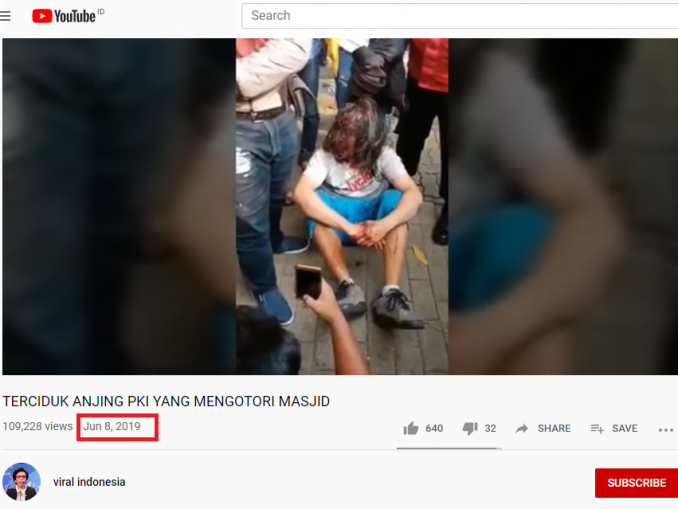
Task: Click the dislike count 32
Action: click(490, 428)
